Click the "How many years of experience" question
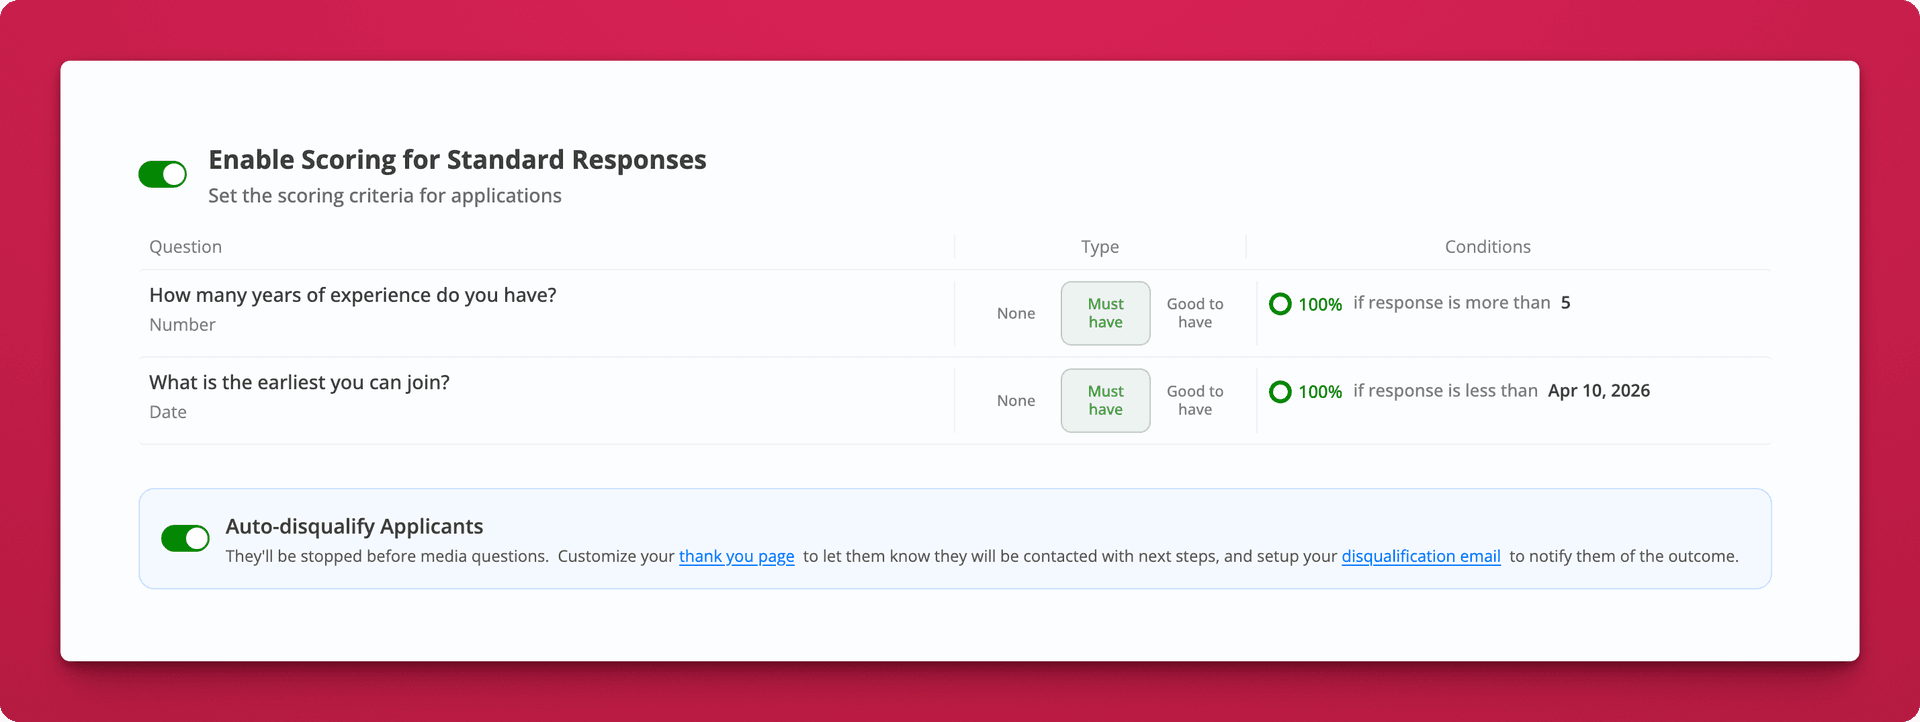The image size is (1920, 722). click(352, 296)
